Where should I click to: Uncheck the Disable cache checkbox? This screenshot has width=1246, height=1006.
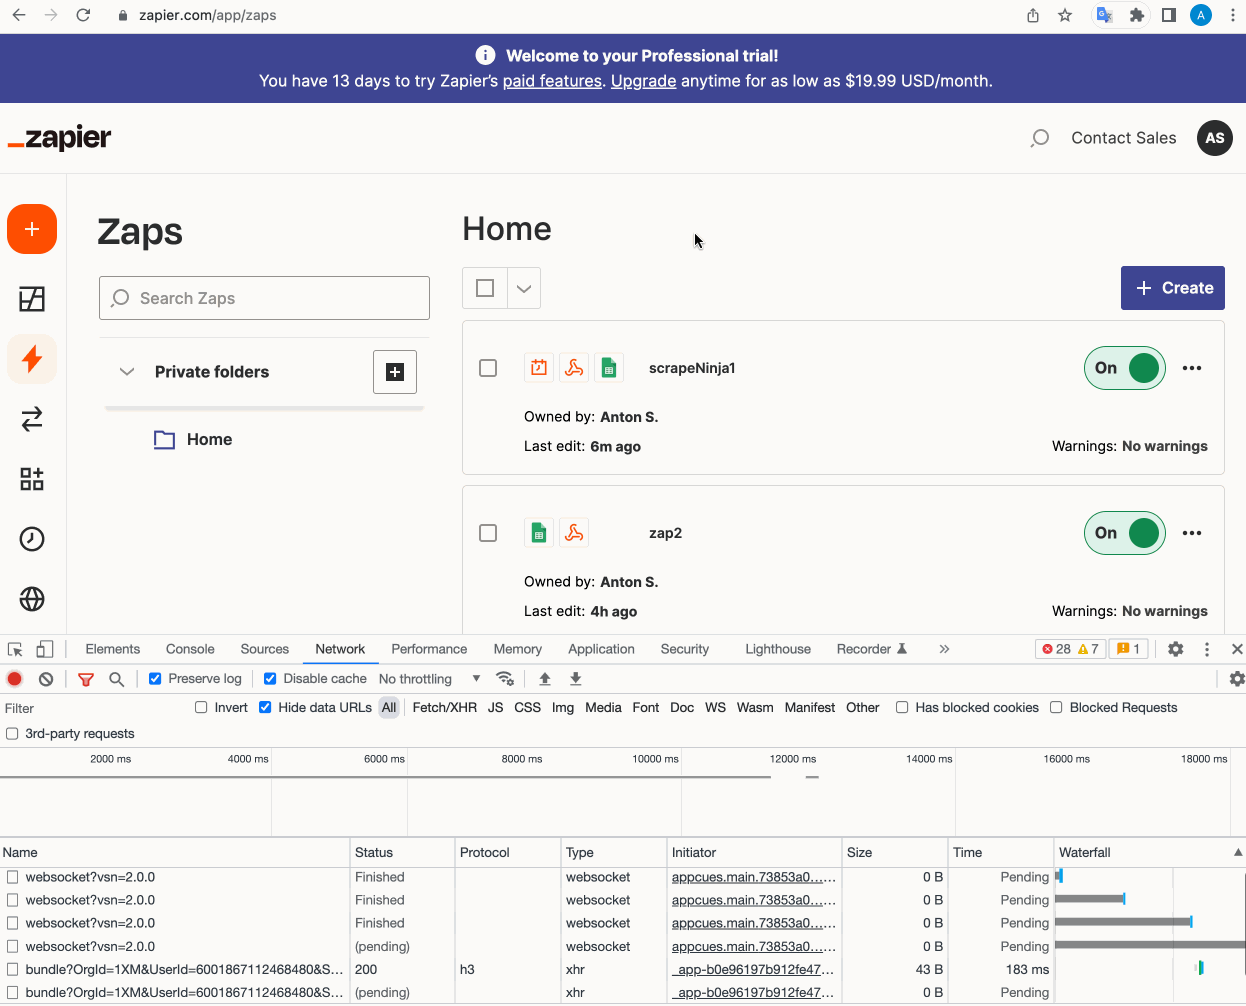270,679
